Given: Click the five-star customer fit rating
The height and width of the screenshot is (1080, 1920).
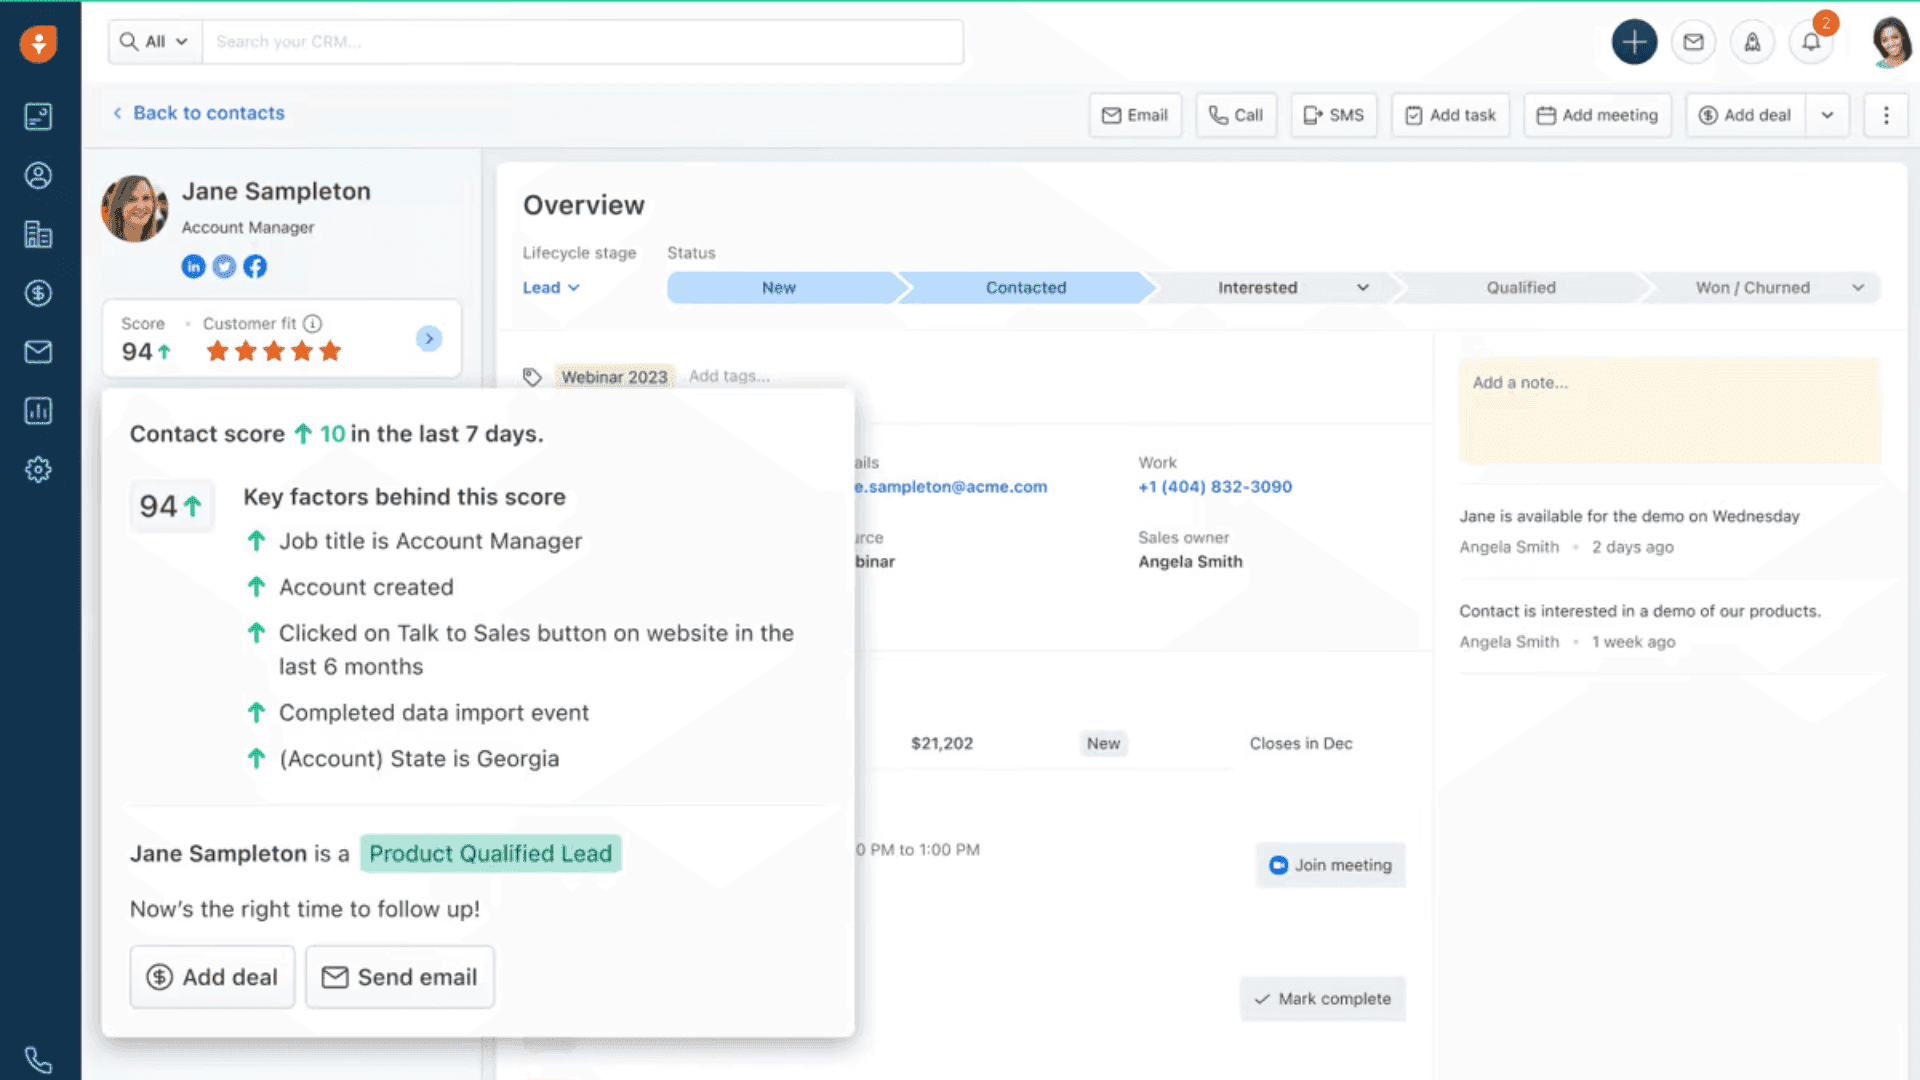Looking at the screenshot, I should [274, 351].
